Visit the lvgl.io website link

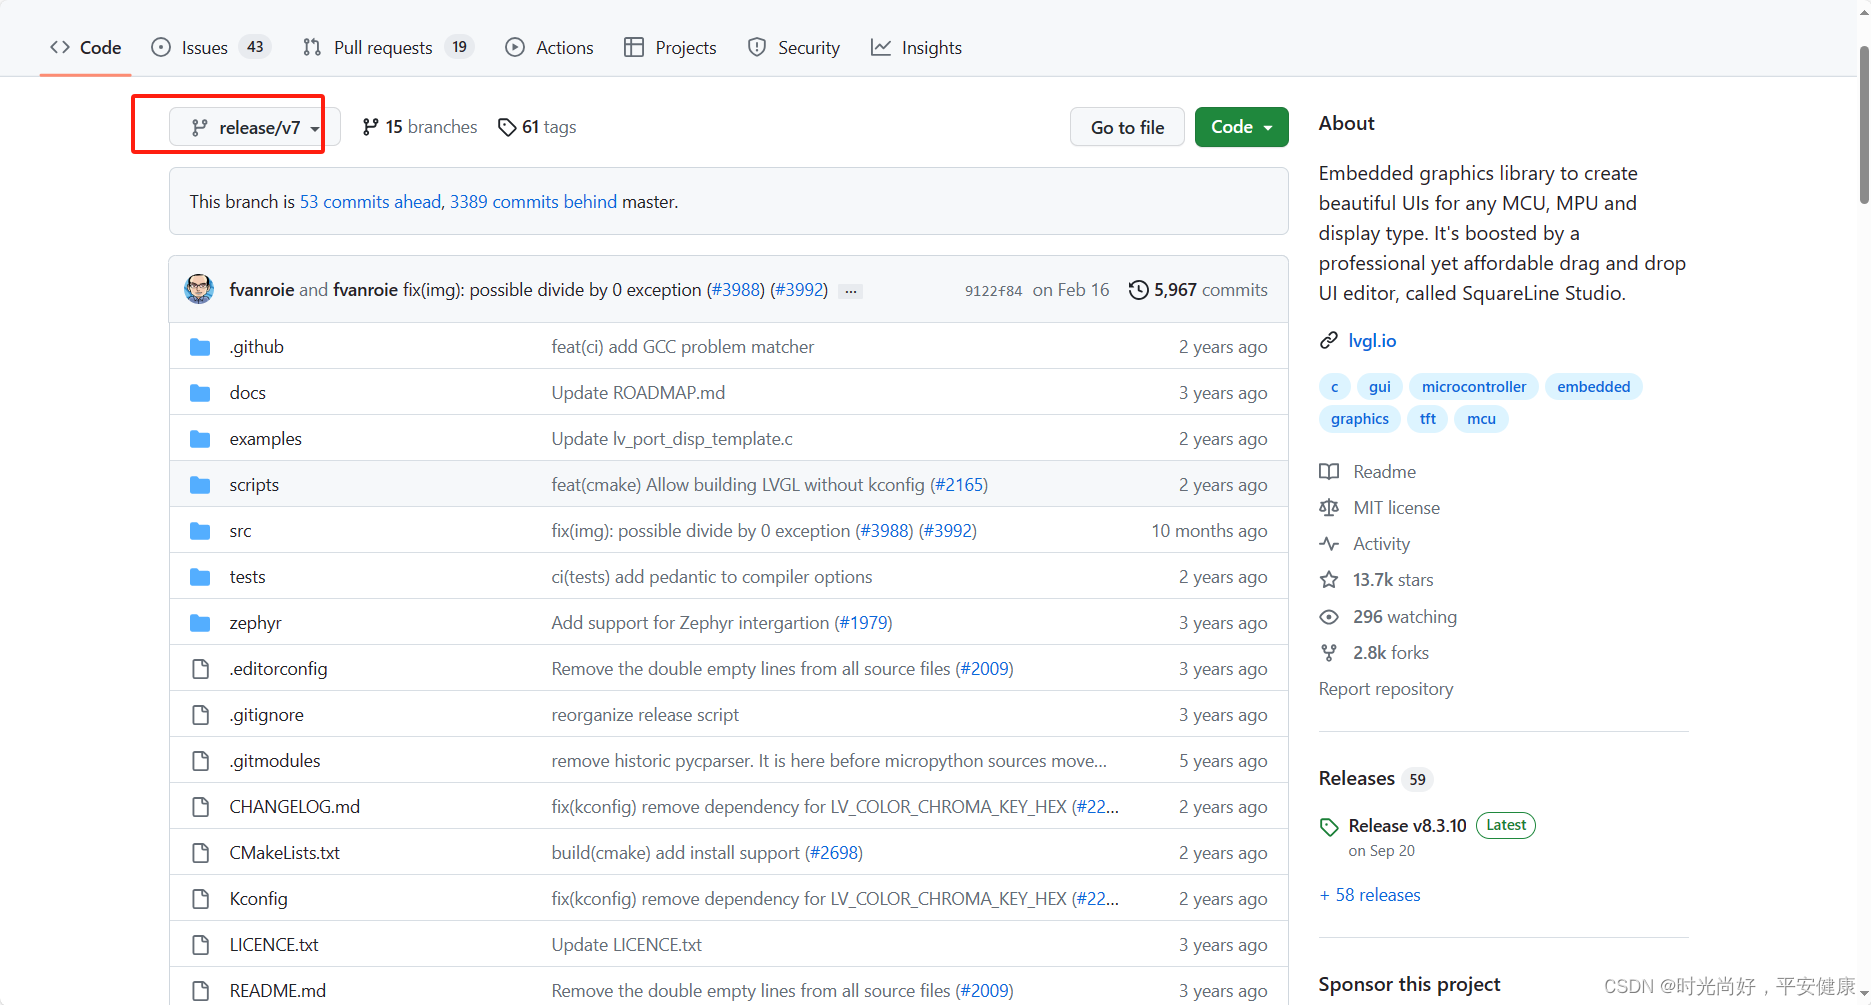click(x=1372, y=341)
